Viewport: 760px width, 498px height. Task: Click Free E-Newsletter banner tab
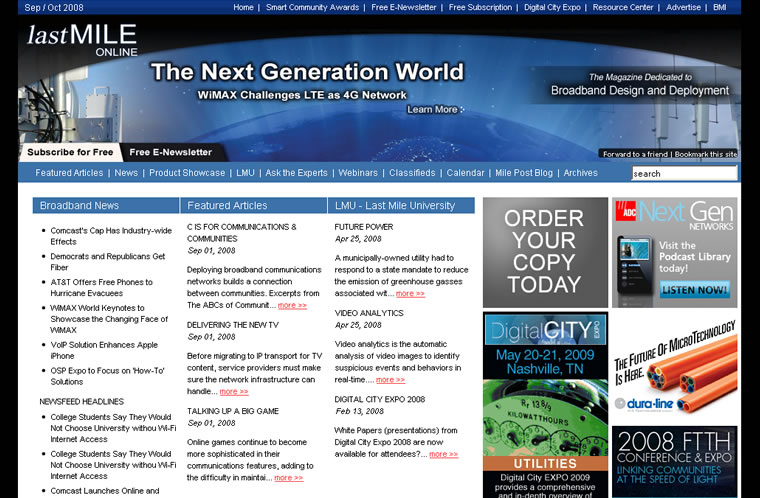[x=171, y=152]
